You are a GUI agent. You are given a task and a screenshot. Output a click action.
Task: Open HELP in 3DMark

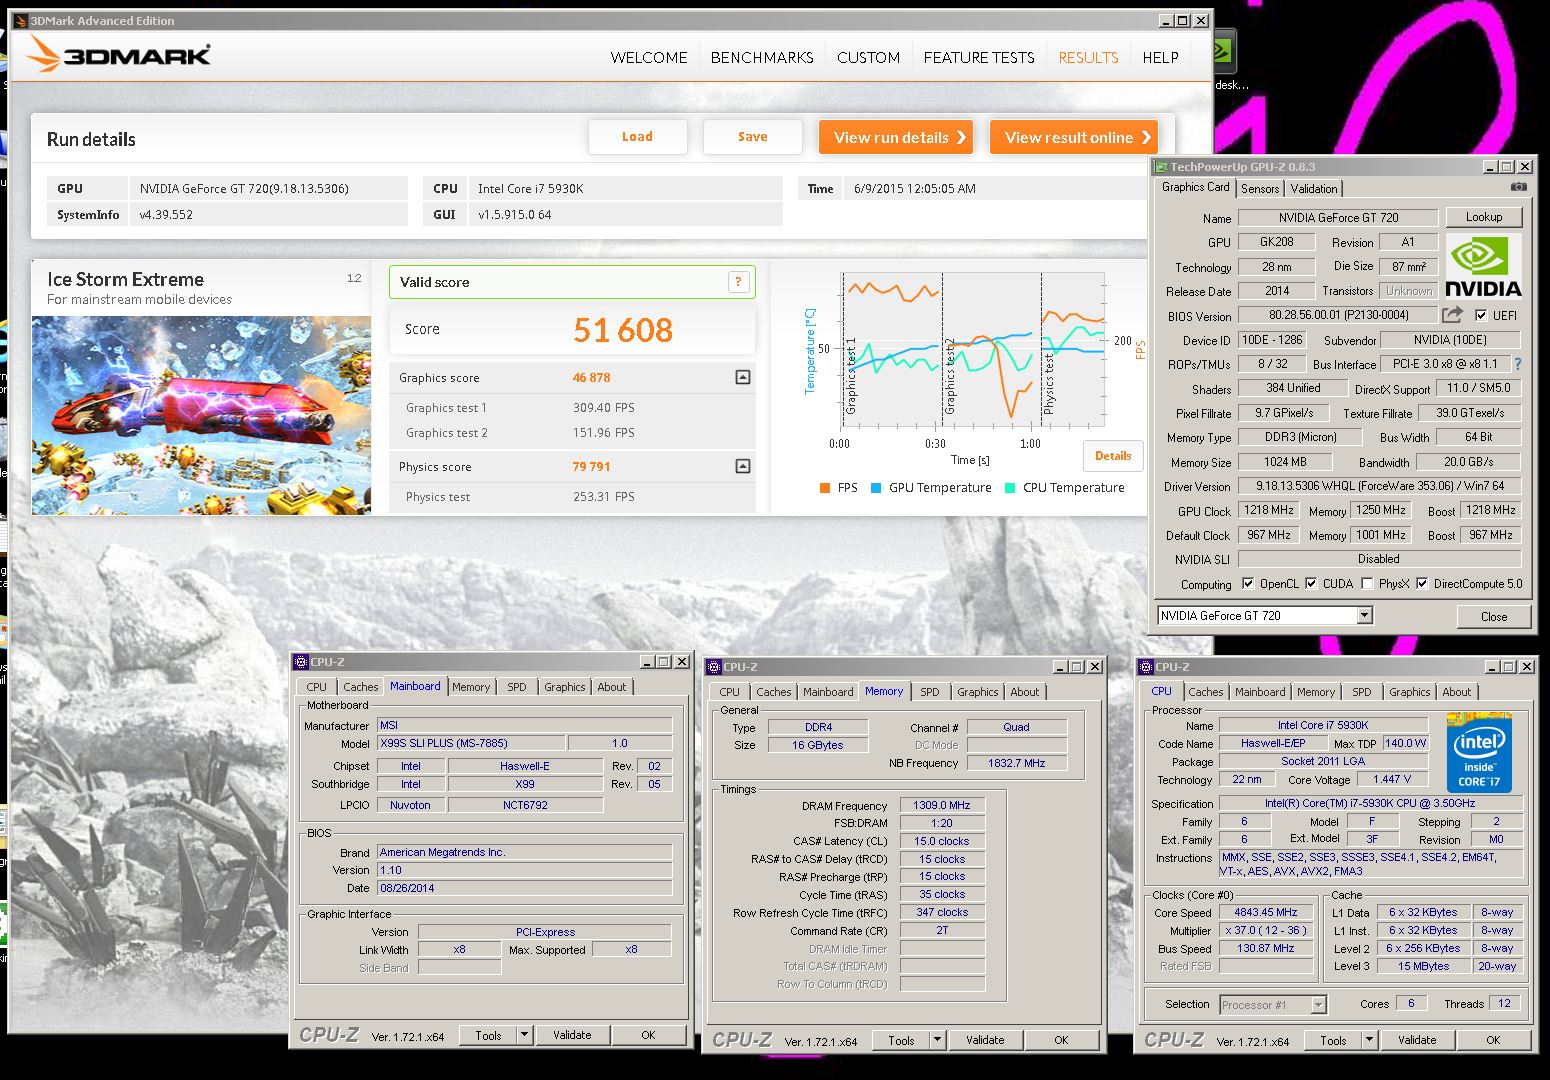coord(1160,58)
